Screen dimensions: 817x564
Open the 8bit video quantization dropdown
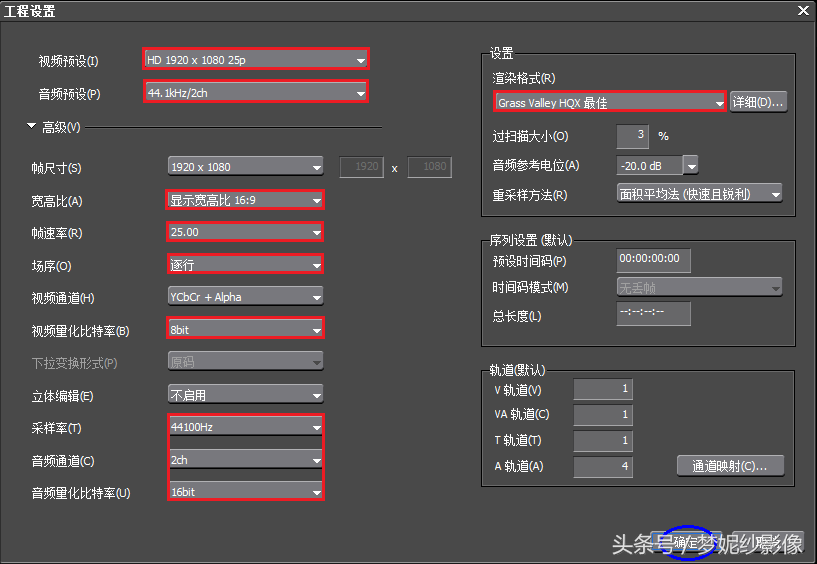pyautogui.click(x=245, y=330)
